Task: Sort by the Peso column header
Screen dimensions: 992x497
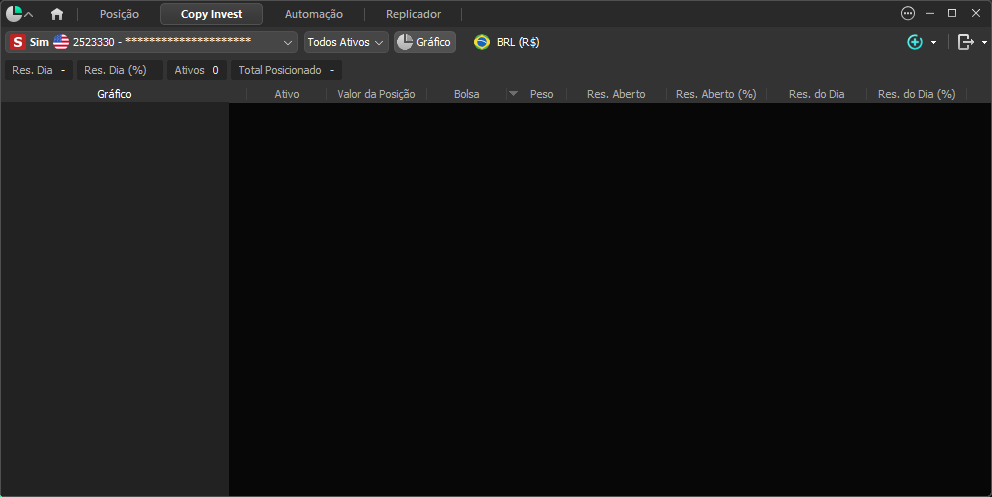Action: click(542, 94)
